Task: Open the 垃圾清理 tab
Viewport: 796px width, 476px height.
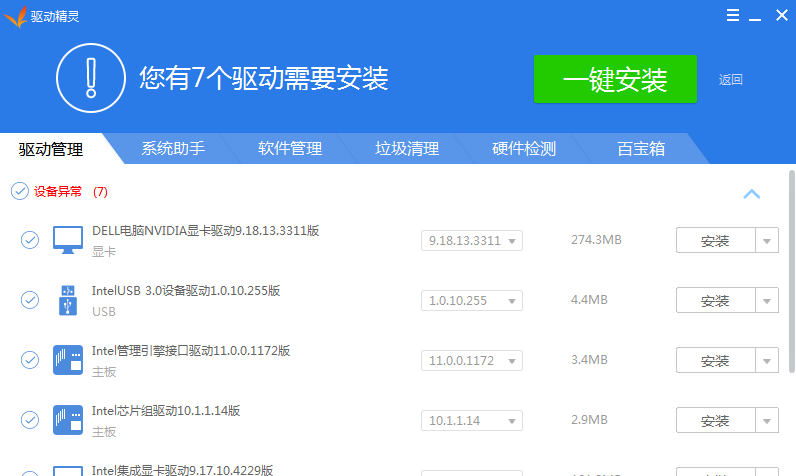Action: (407, 149)
